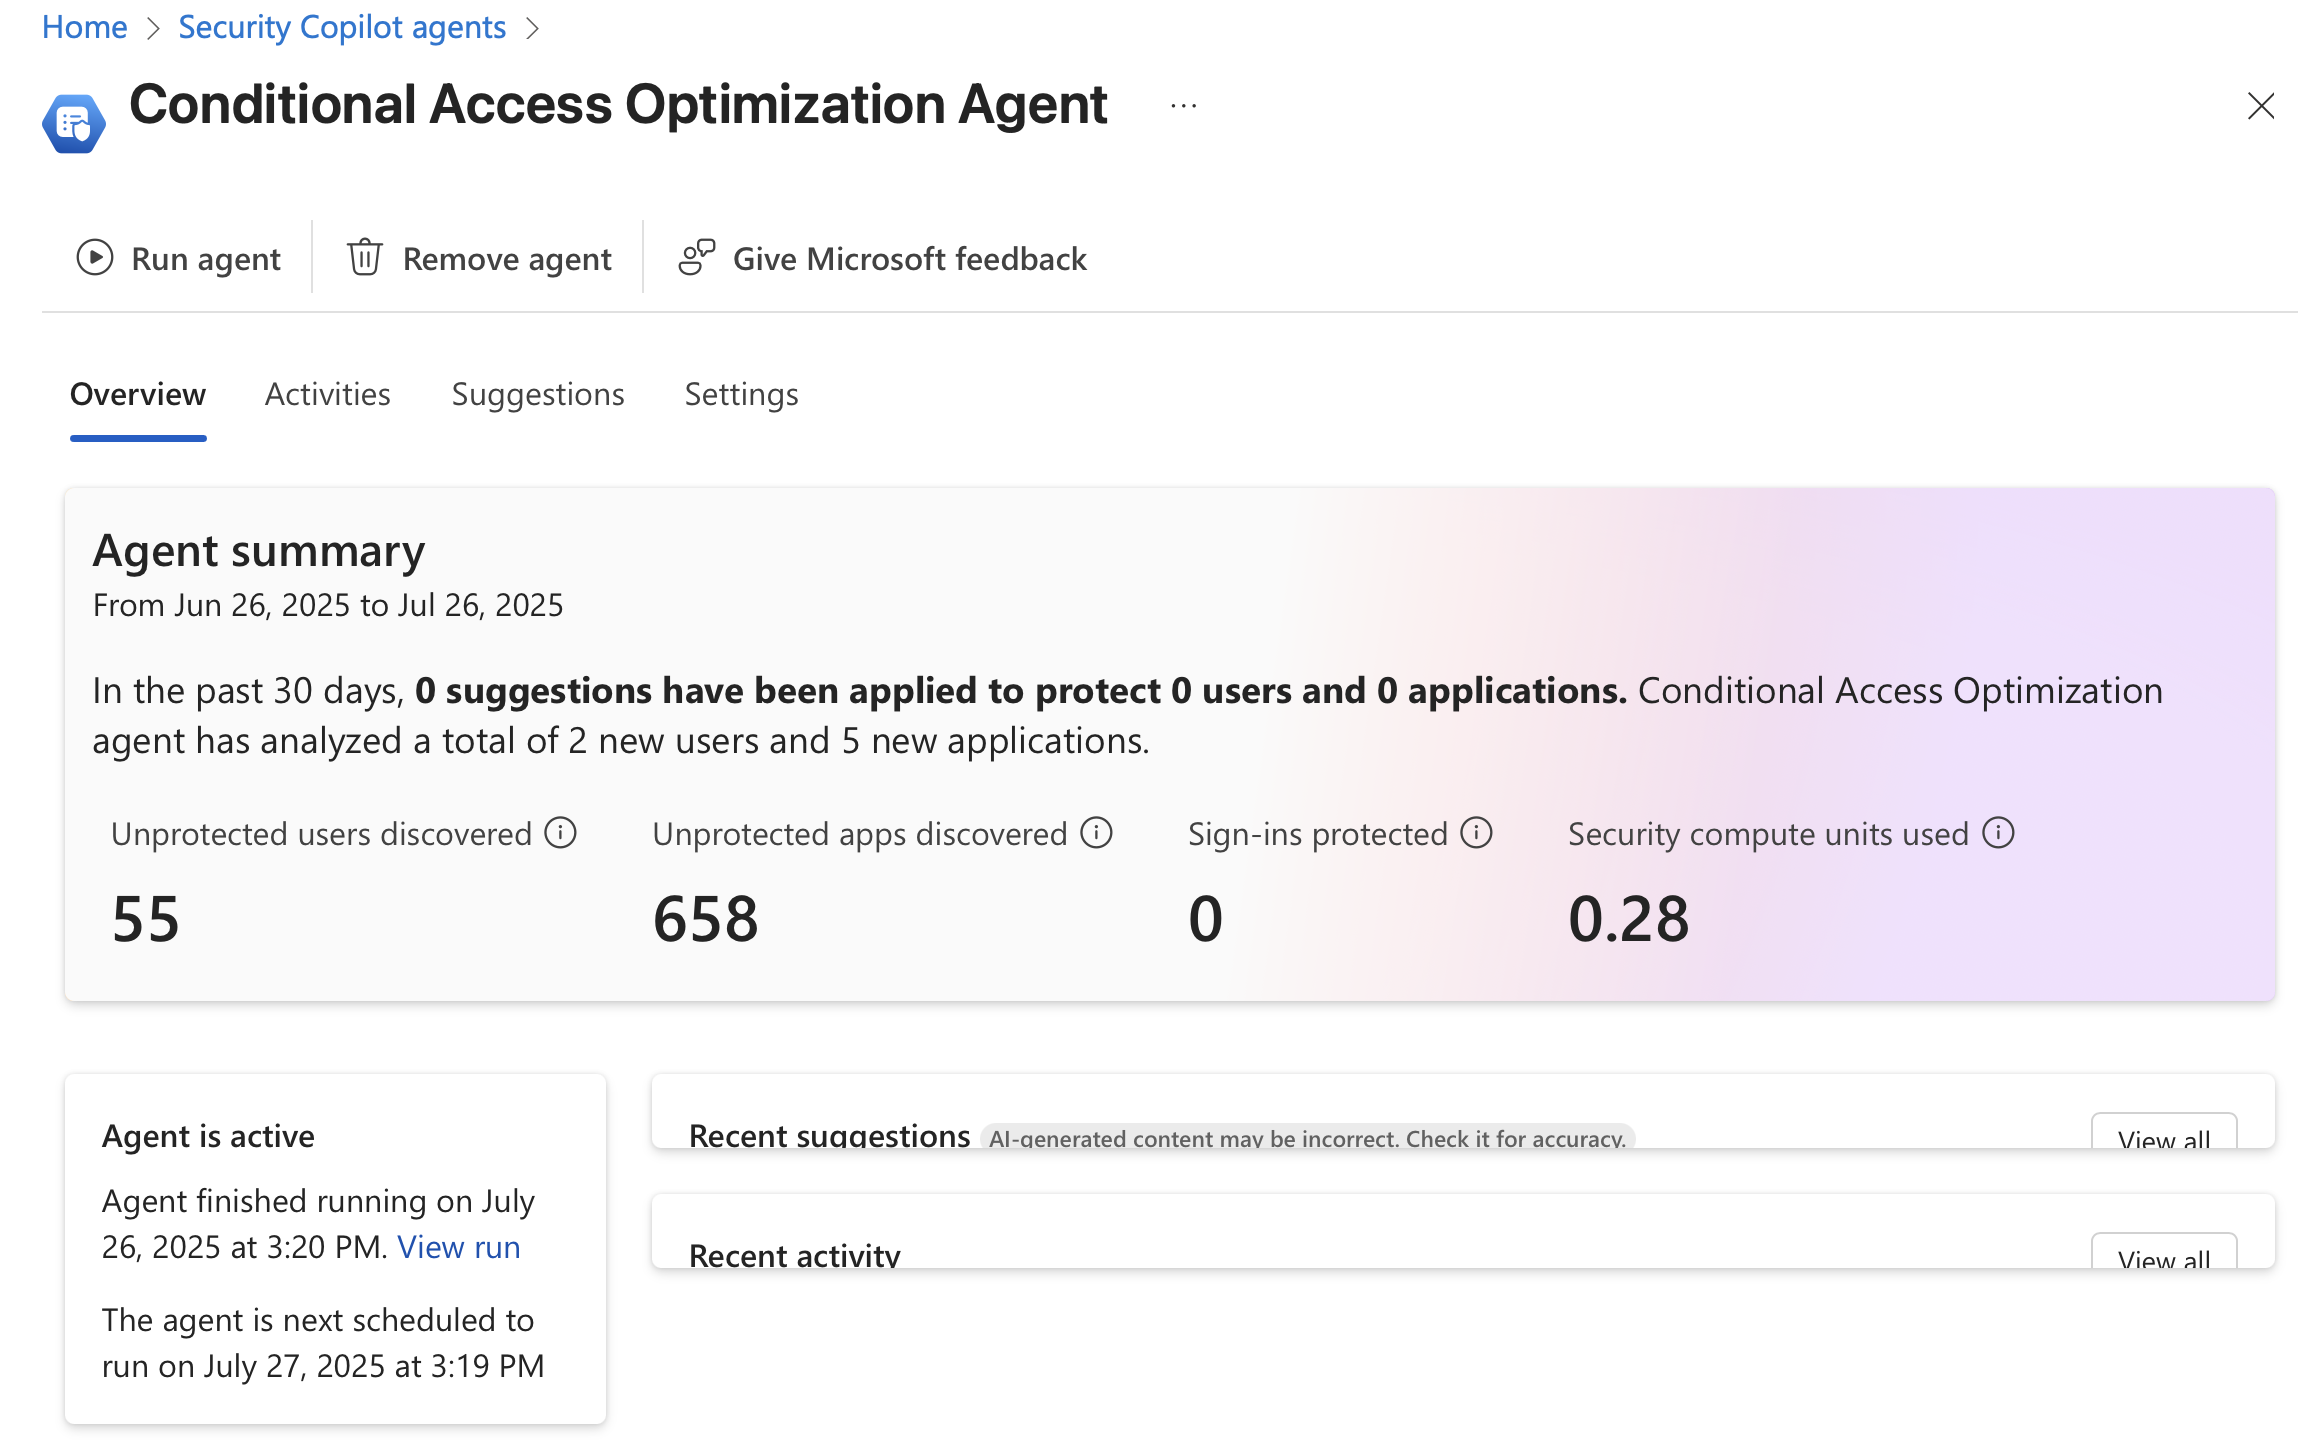Click the Sign-ins protected 0 value

coord(1206,918)
